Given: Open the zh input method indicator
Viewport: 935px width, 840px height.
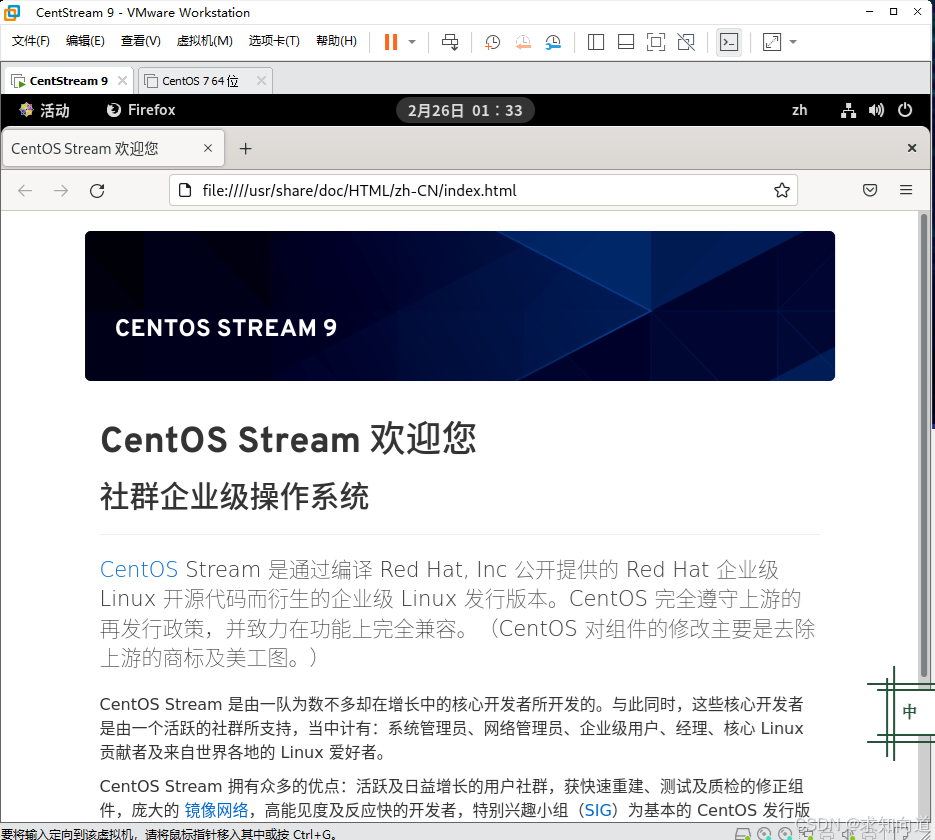Looking at the screenshot, I should click(x=799, y=110).
